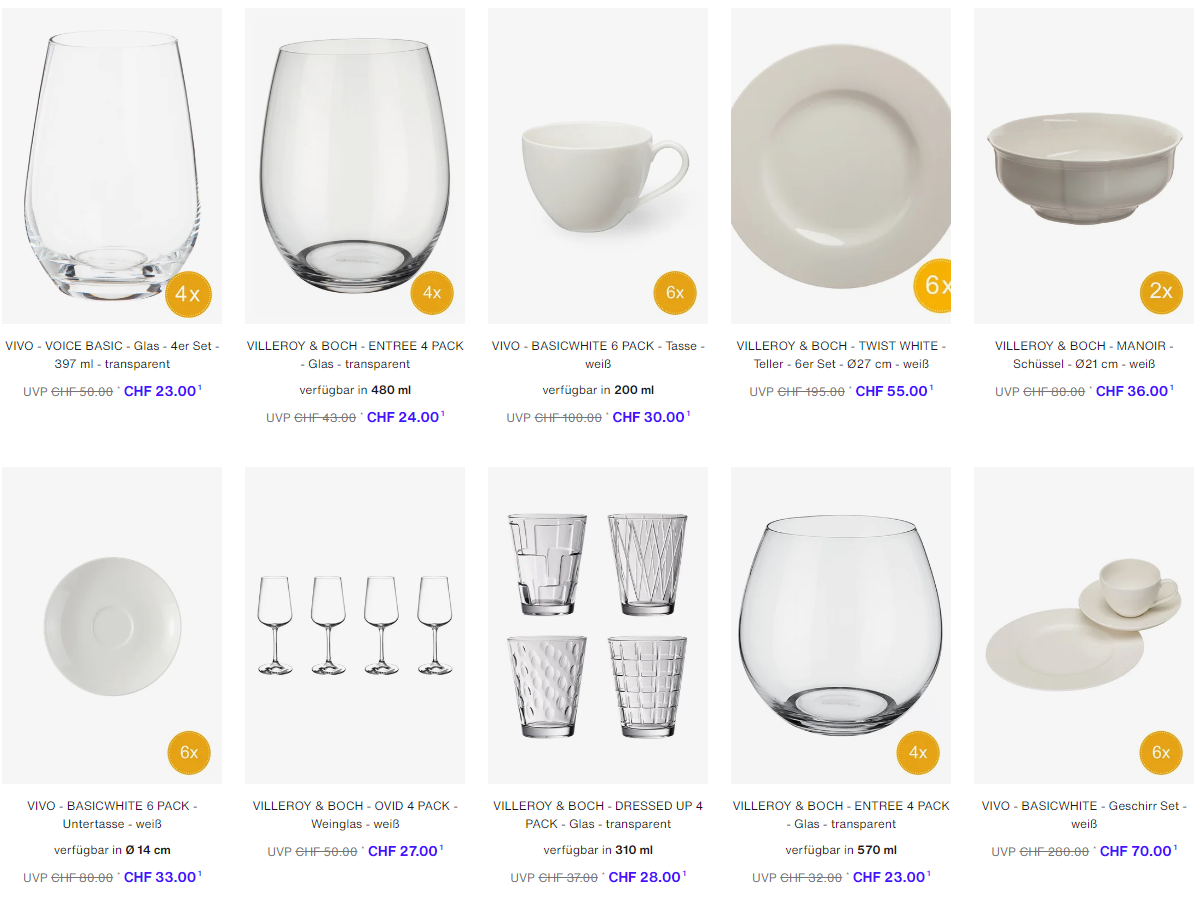Click the 6x badge on Basicwhite Geschirr Set
1202x905 pixels.
click(x=1161, y=752)
